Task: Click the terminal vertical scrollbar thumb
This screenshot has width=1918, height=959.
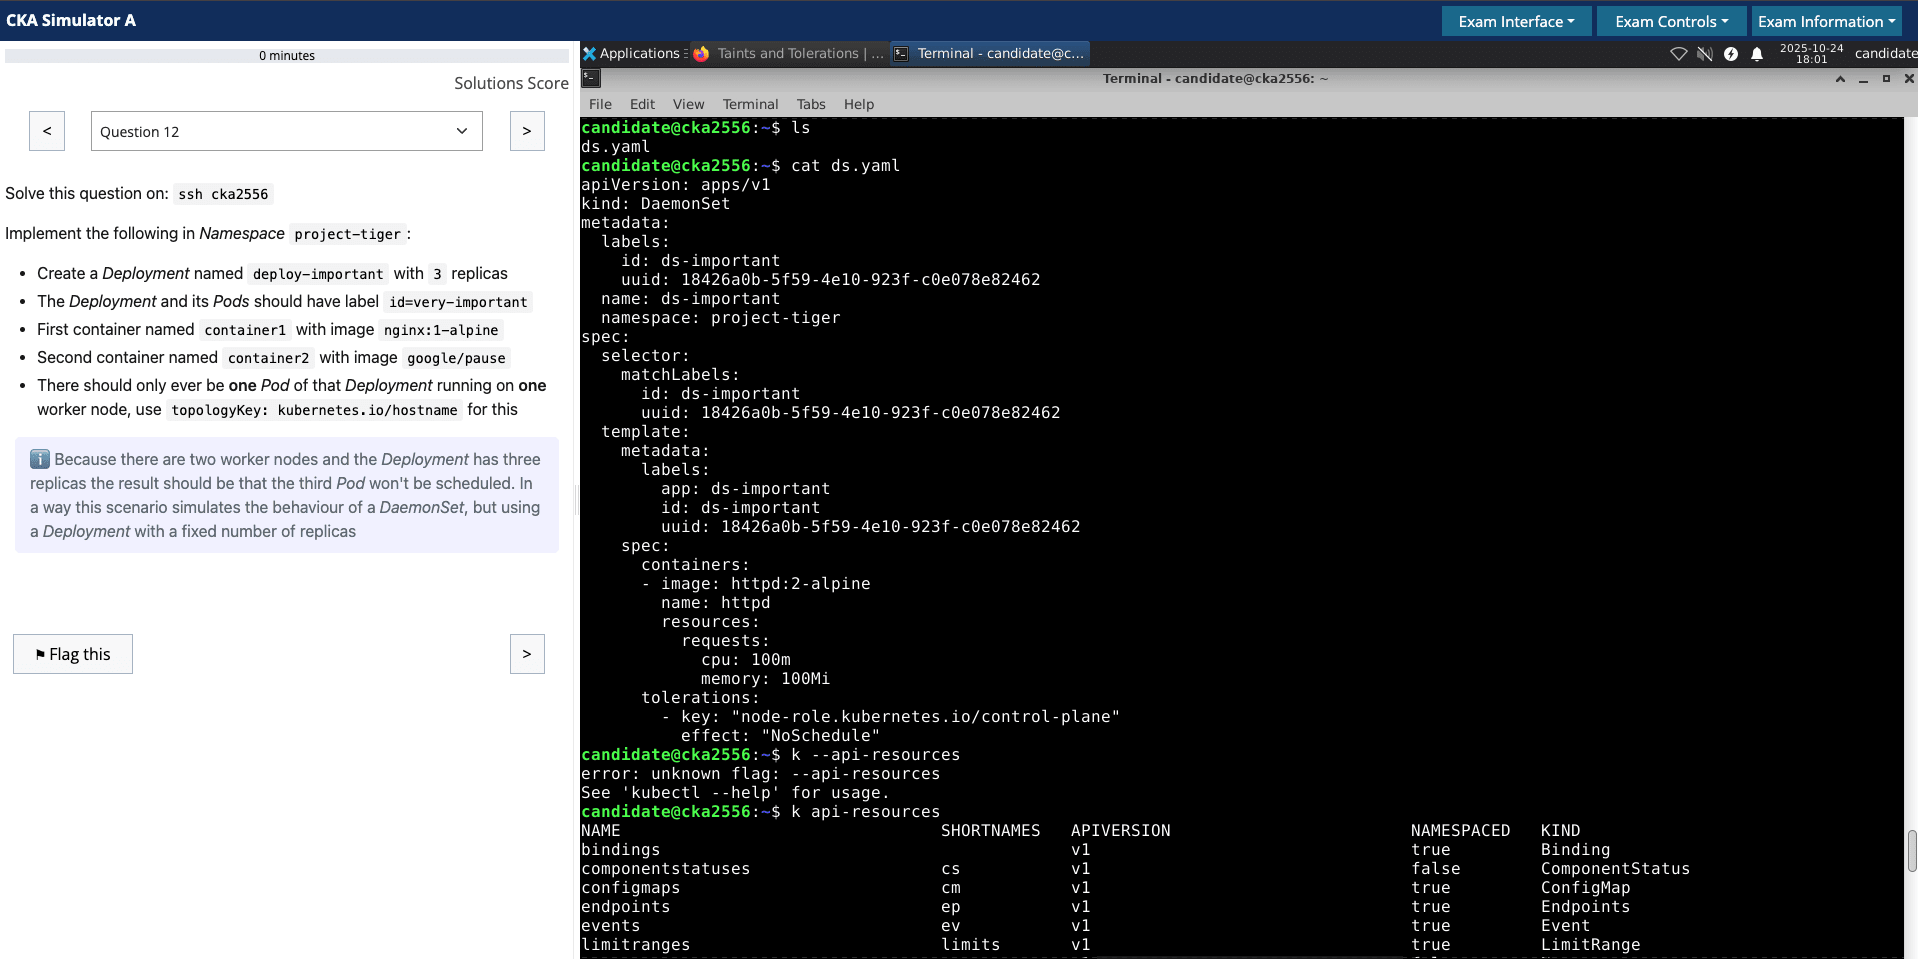Action: (x=1911, y=851)
